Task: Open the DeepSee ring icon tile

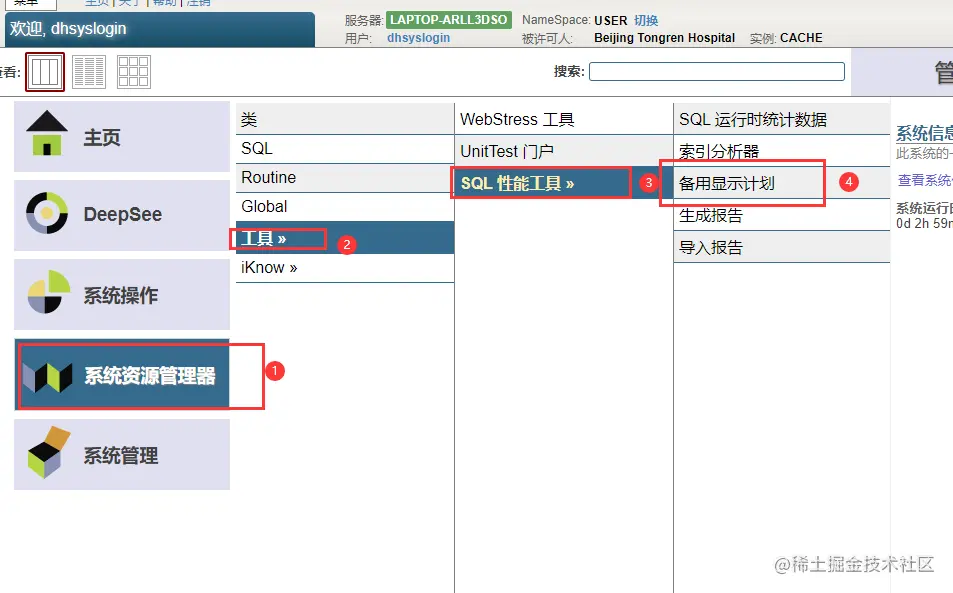Action: 122,215
